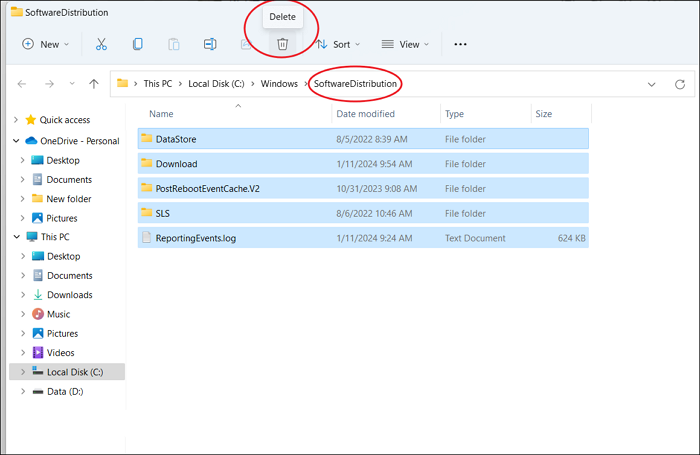
Task: Navigate back with the Back arrow
Action: tap(22, 84)
